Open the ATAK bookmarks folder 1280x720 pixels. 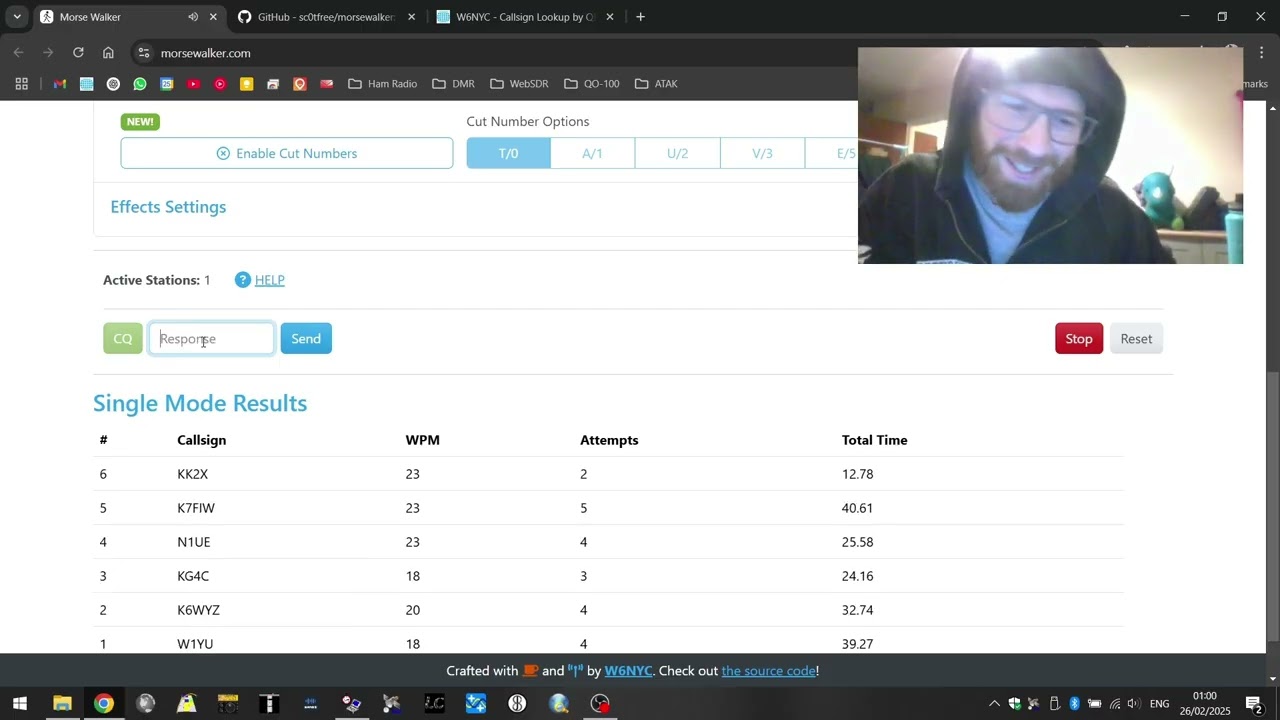(x=656, y=84)
